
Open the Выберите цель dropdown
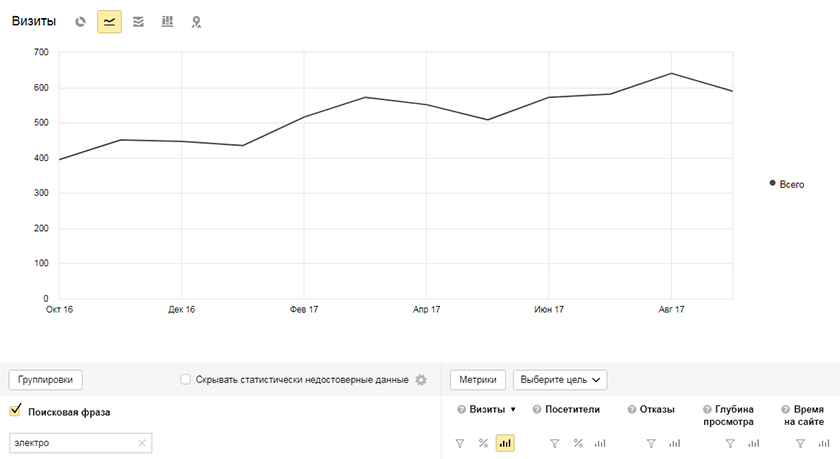(x=559, y=380)
